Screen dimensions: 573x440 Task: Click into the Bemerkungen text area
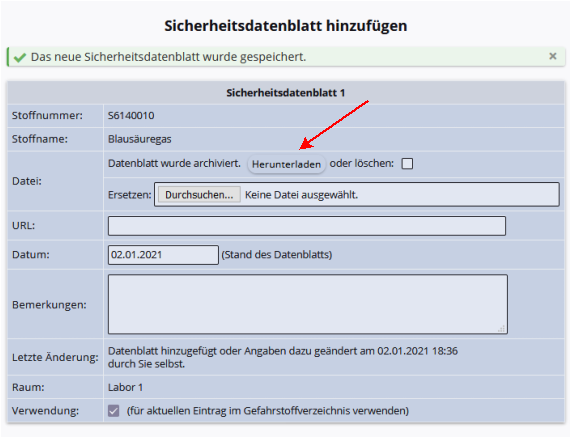coord(308,304)
